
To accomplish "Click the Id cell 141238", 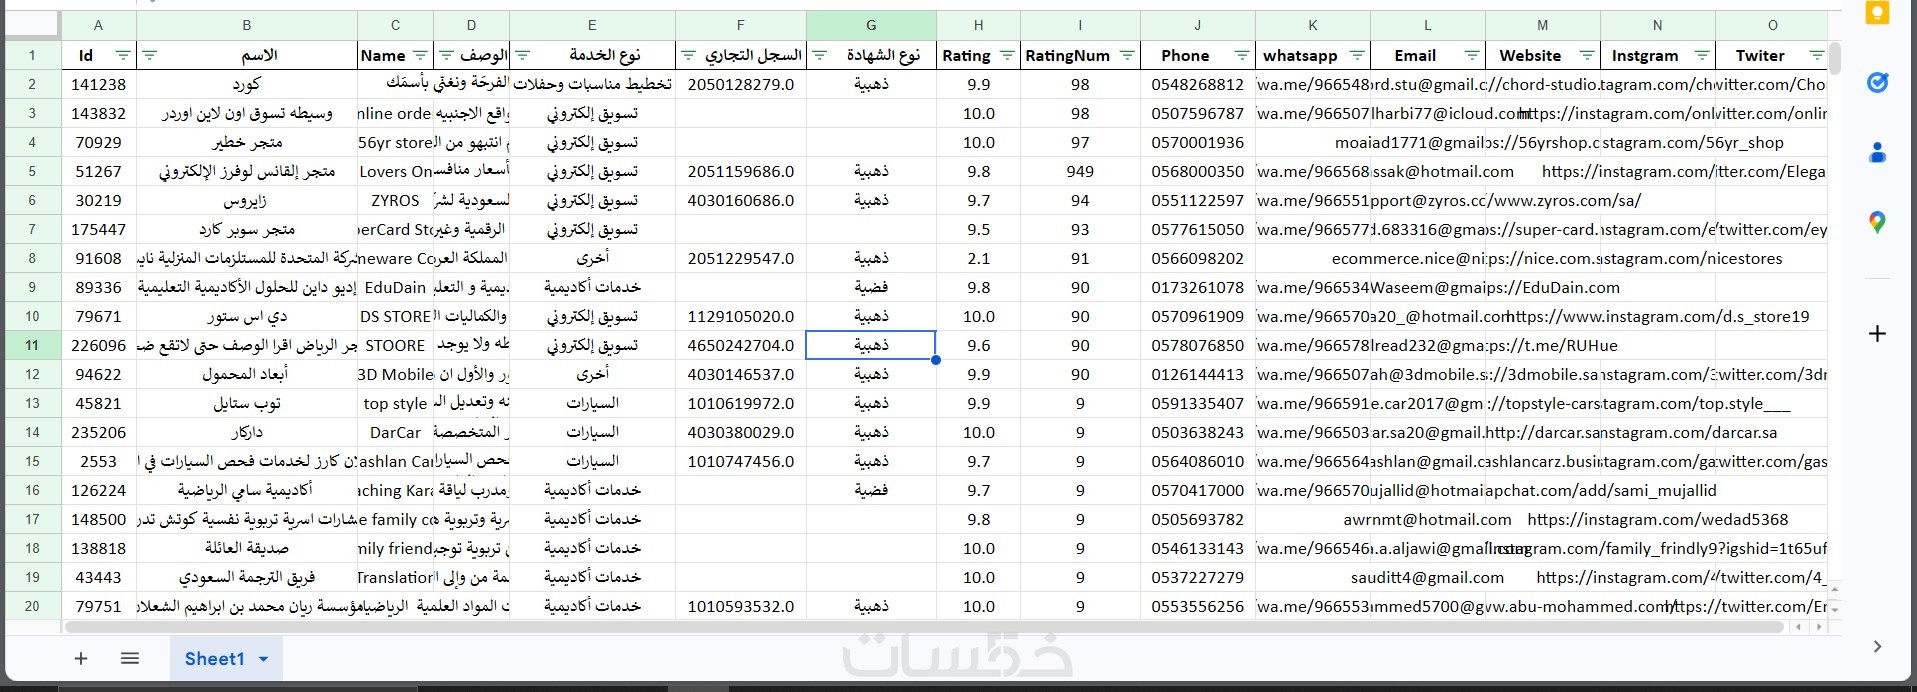I will click(98, 84).
